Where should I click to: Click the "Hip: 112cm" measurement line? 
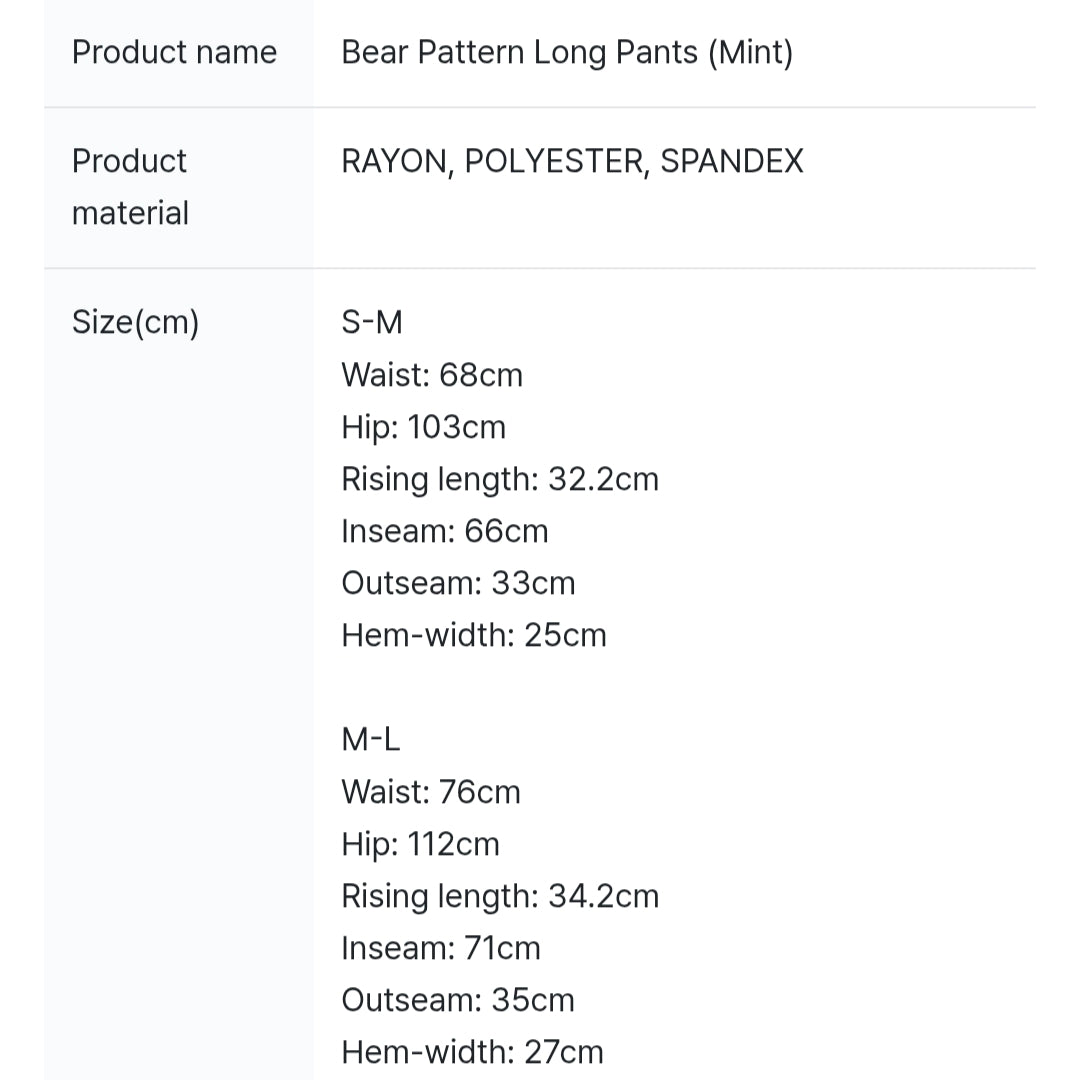tap(420, 844)
